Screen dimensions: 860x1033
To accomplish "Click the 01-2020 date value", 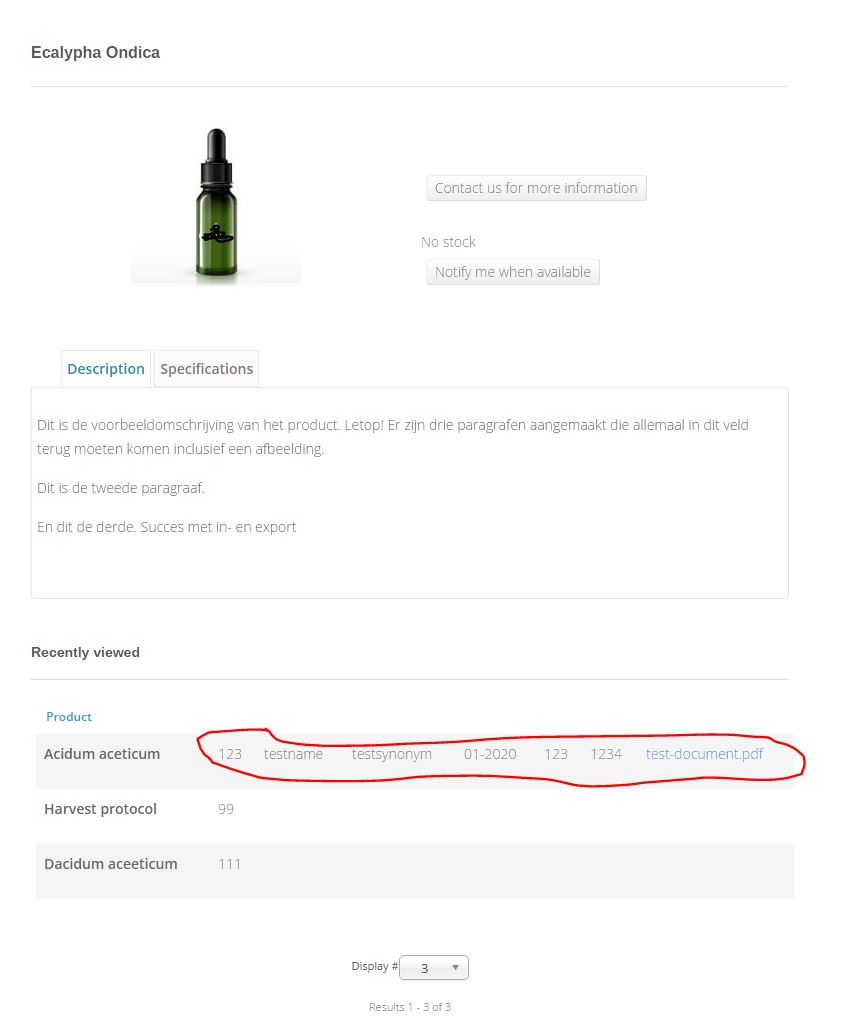I will (x=490, y=754).
